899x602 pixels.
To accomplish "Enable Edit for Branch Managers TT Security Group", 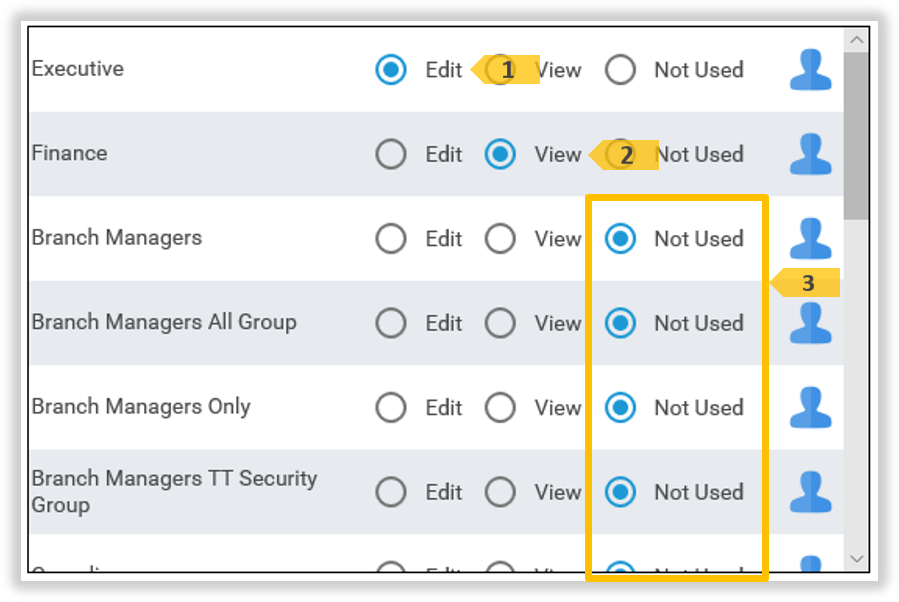I will (391, 492).
